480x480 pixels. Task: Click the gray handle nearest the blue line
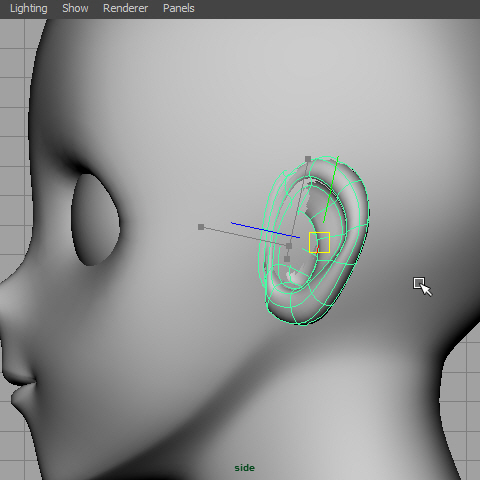[289, 246]
